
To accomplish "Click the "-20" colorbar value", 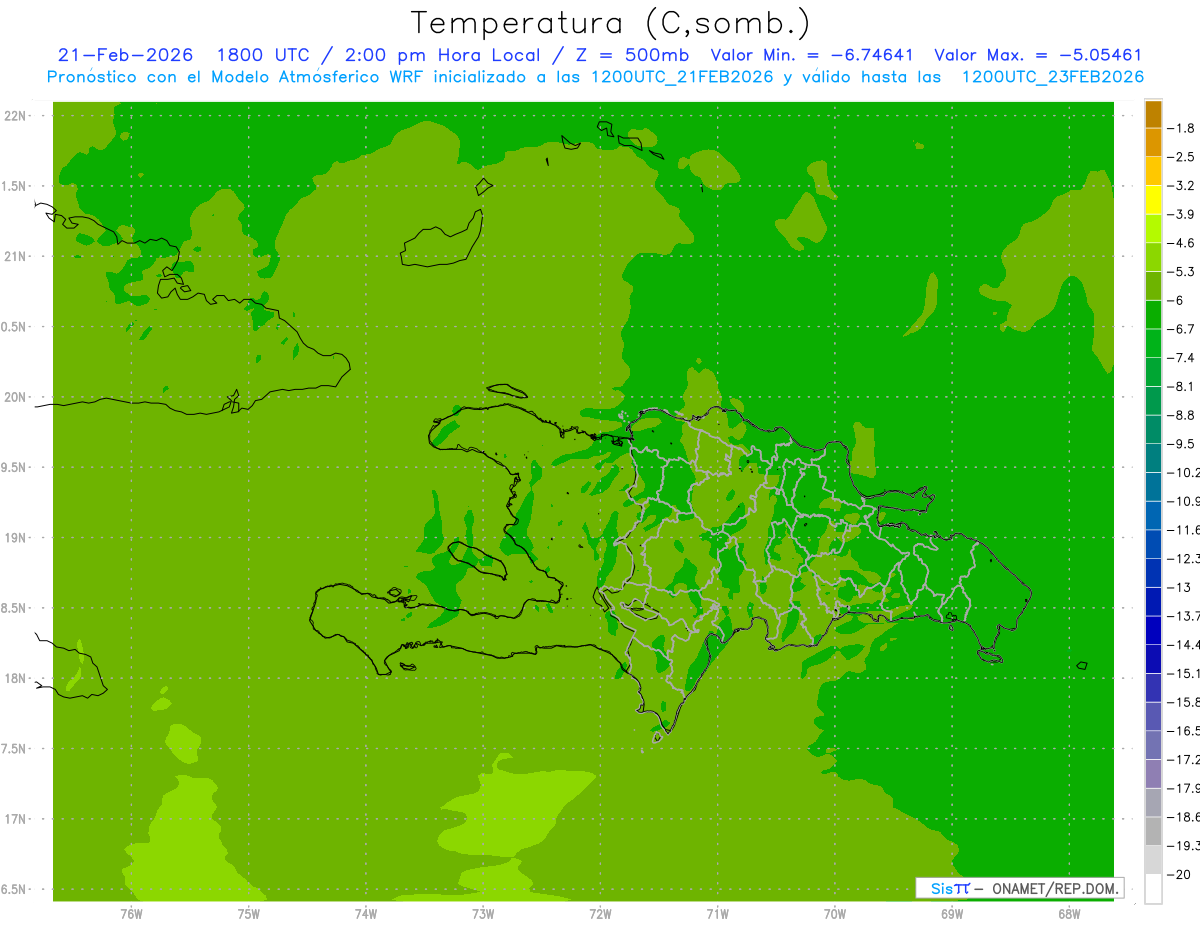I will tap(1179, 874).
